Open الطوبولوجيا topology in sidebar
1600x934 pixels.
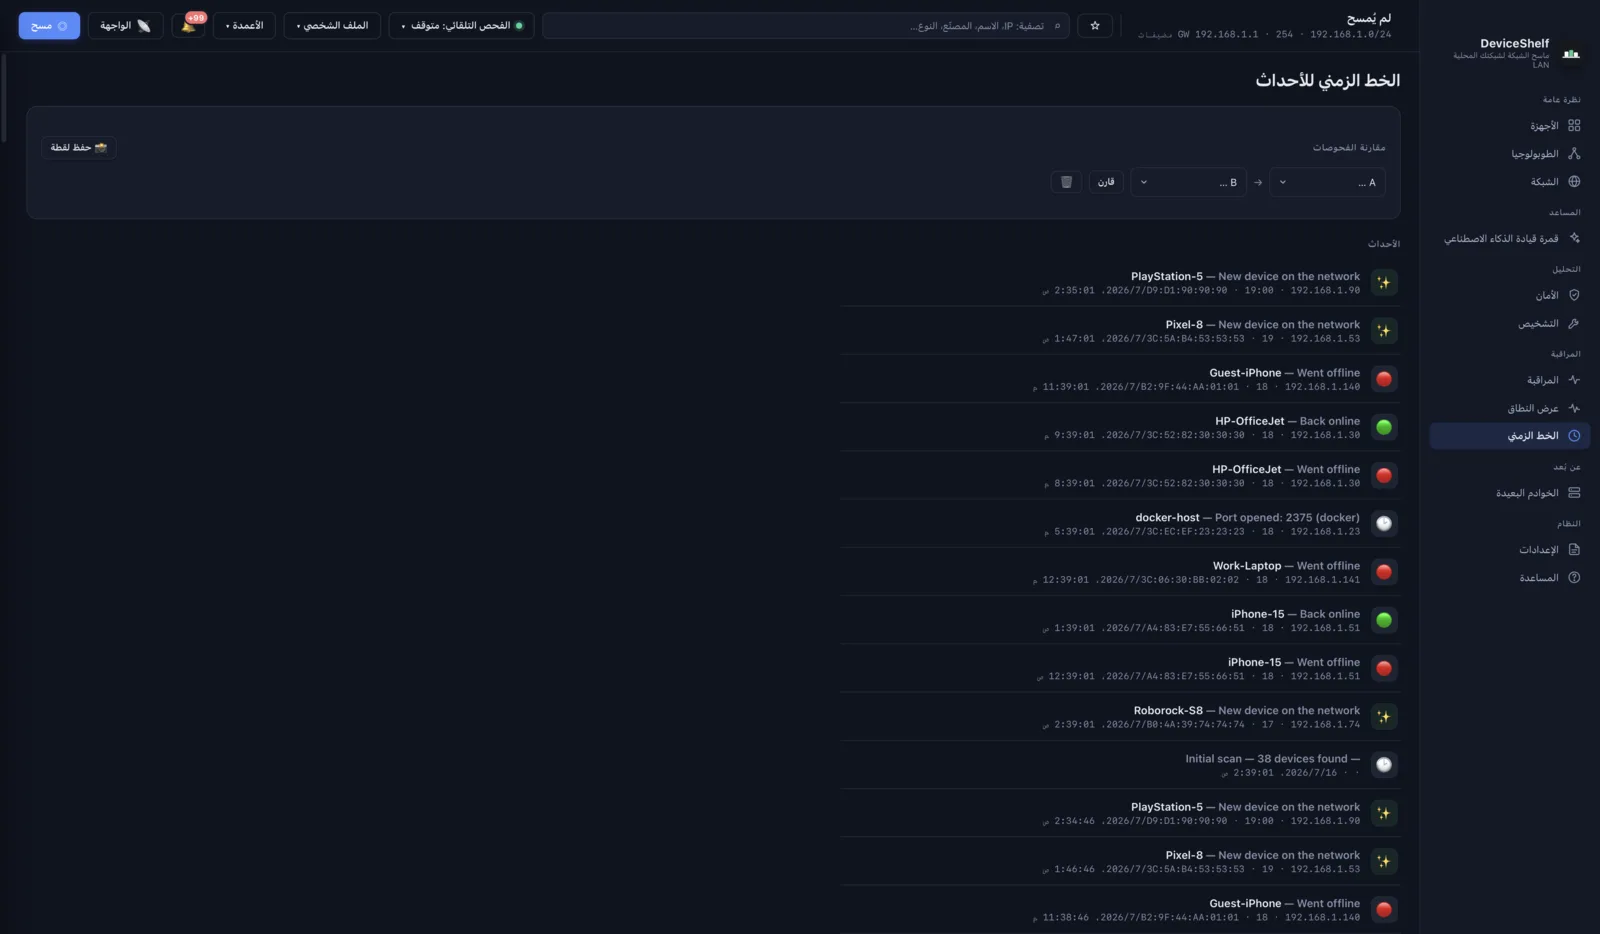1510,153
